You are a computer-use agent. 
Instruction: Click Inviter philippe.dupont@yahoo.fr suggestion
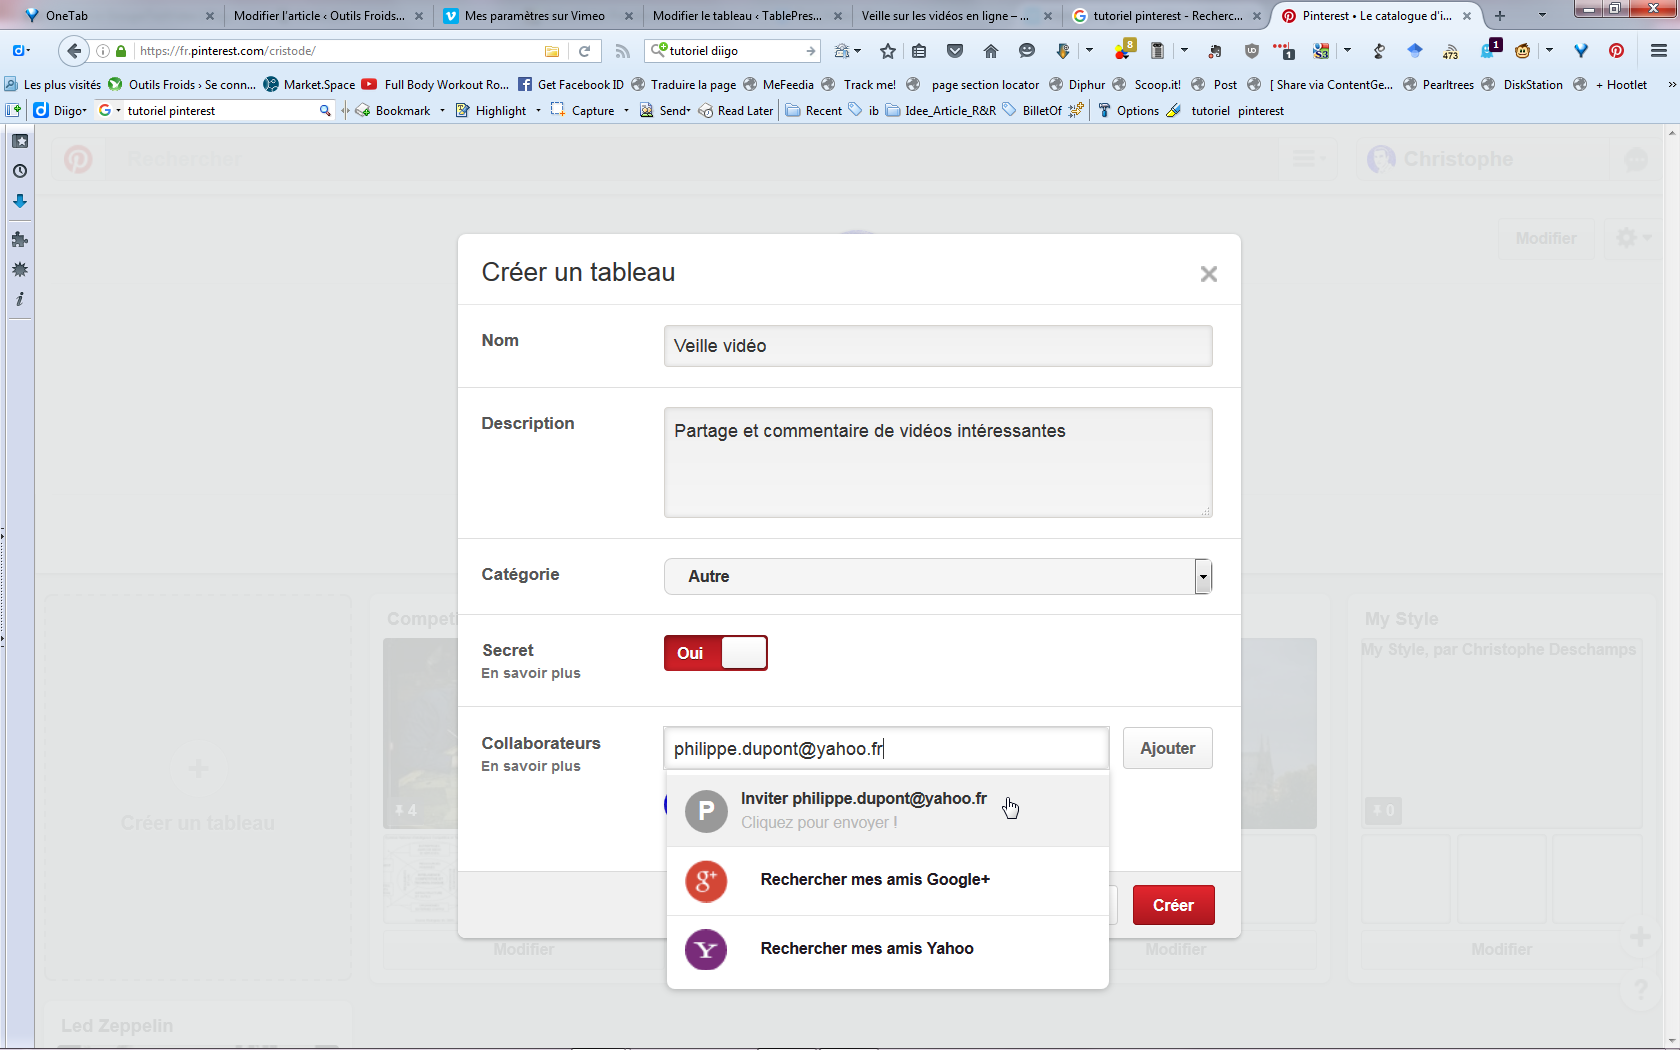[888, 810]
